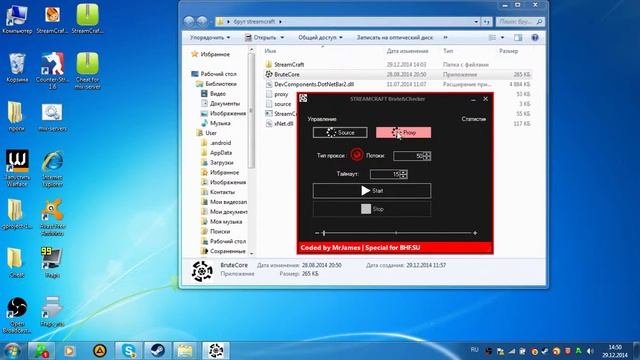Click the highlighted Proxy button in BruteChecker
The image size is (640, 360).
point(403,132)
